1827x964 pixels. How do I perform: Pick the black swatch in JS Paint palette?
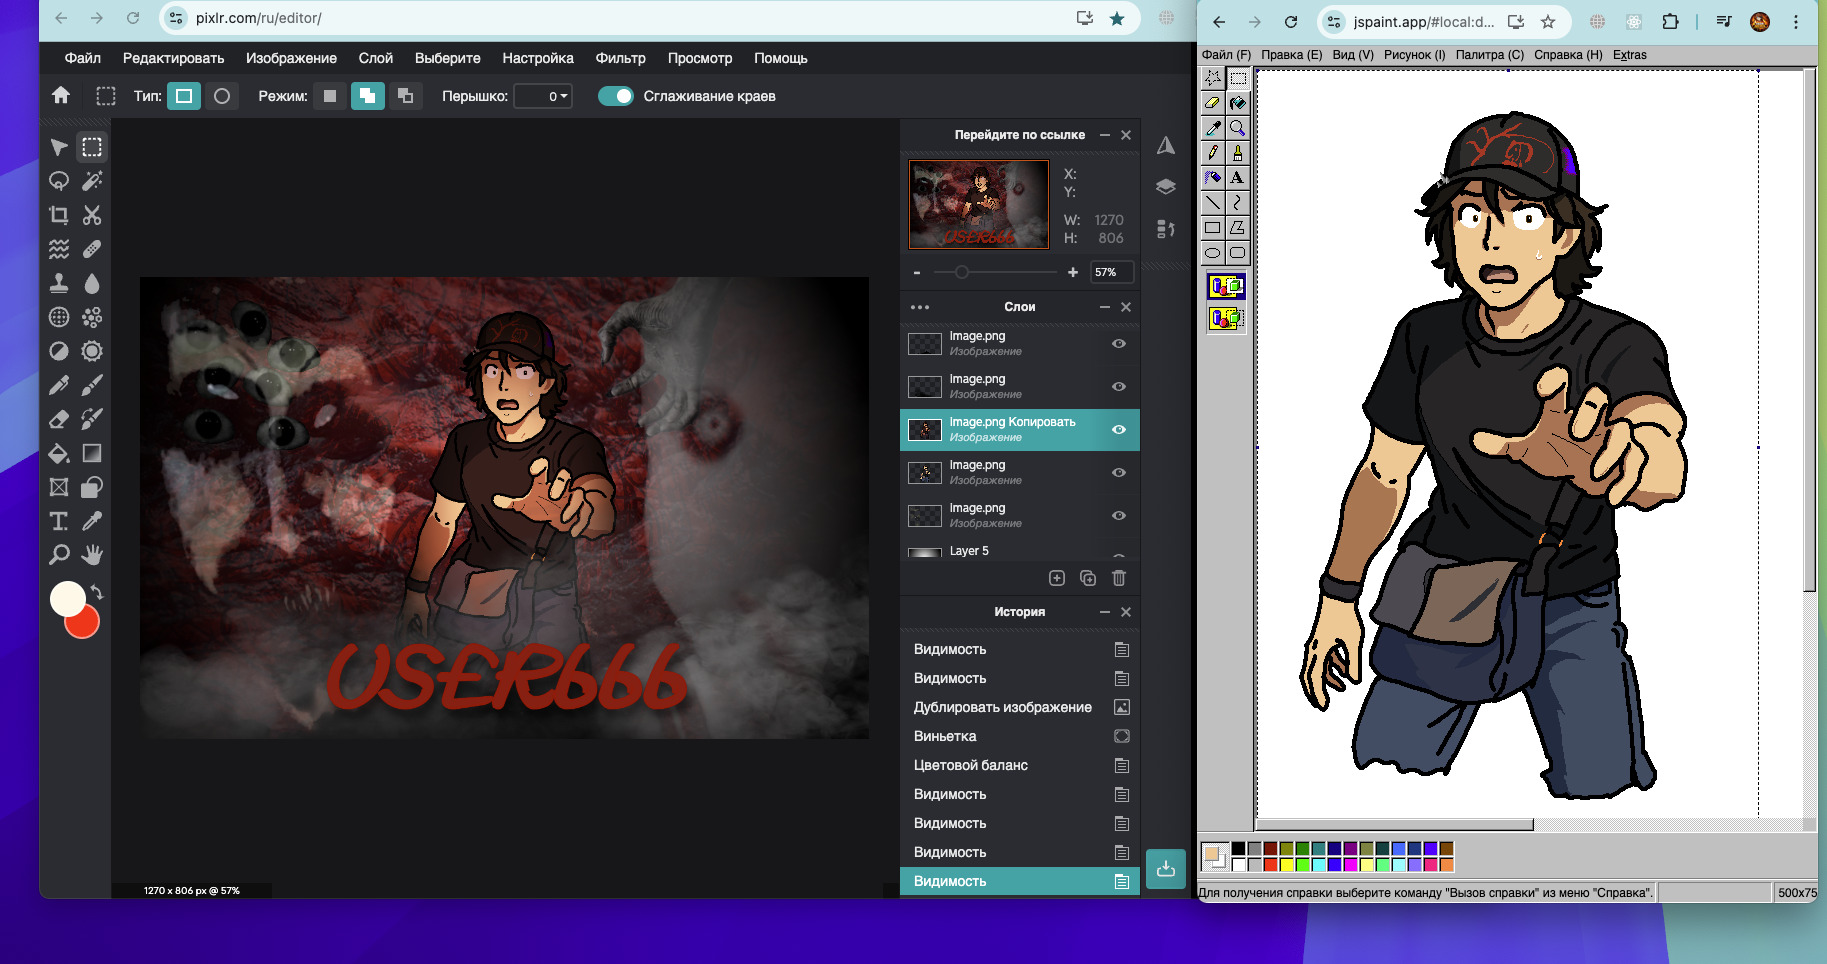pyautogui.click(x=1238, y=849)
